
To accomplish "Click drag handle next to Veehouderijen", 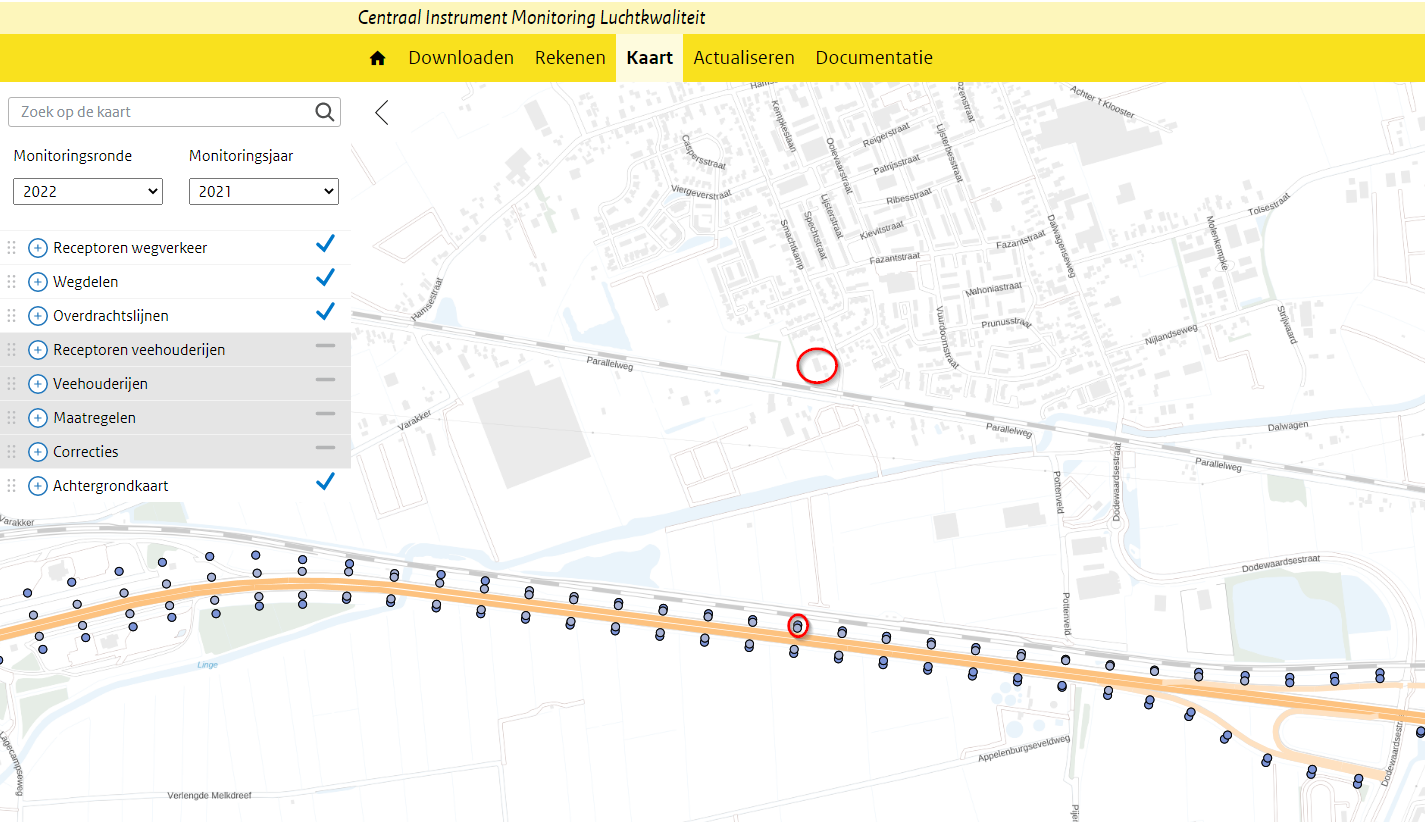I will click(x=12, y=384).
